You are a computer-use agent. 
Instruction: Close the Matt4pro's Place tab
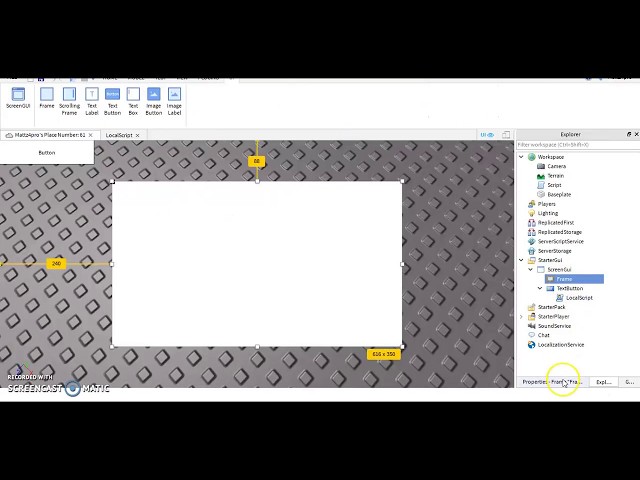click(91, 135)
